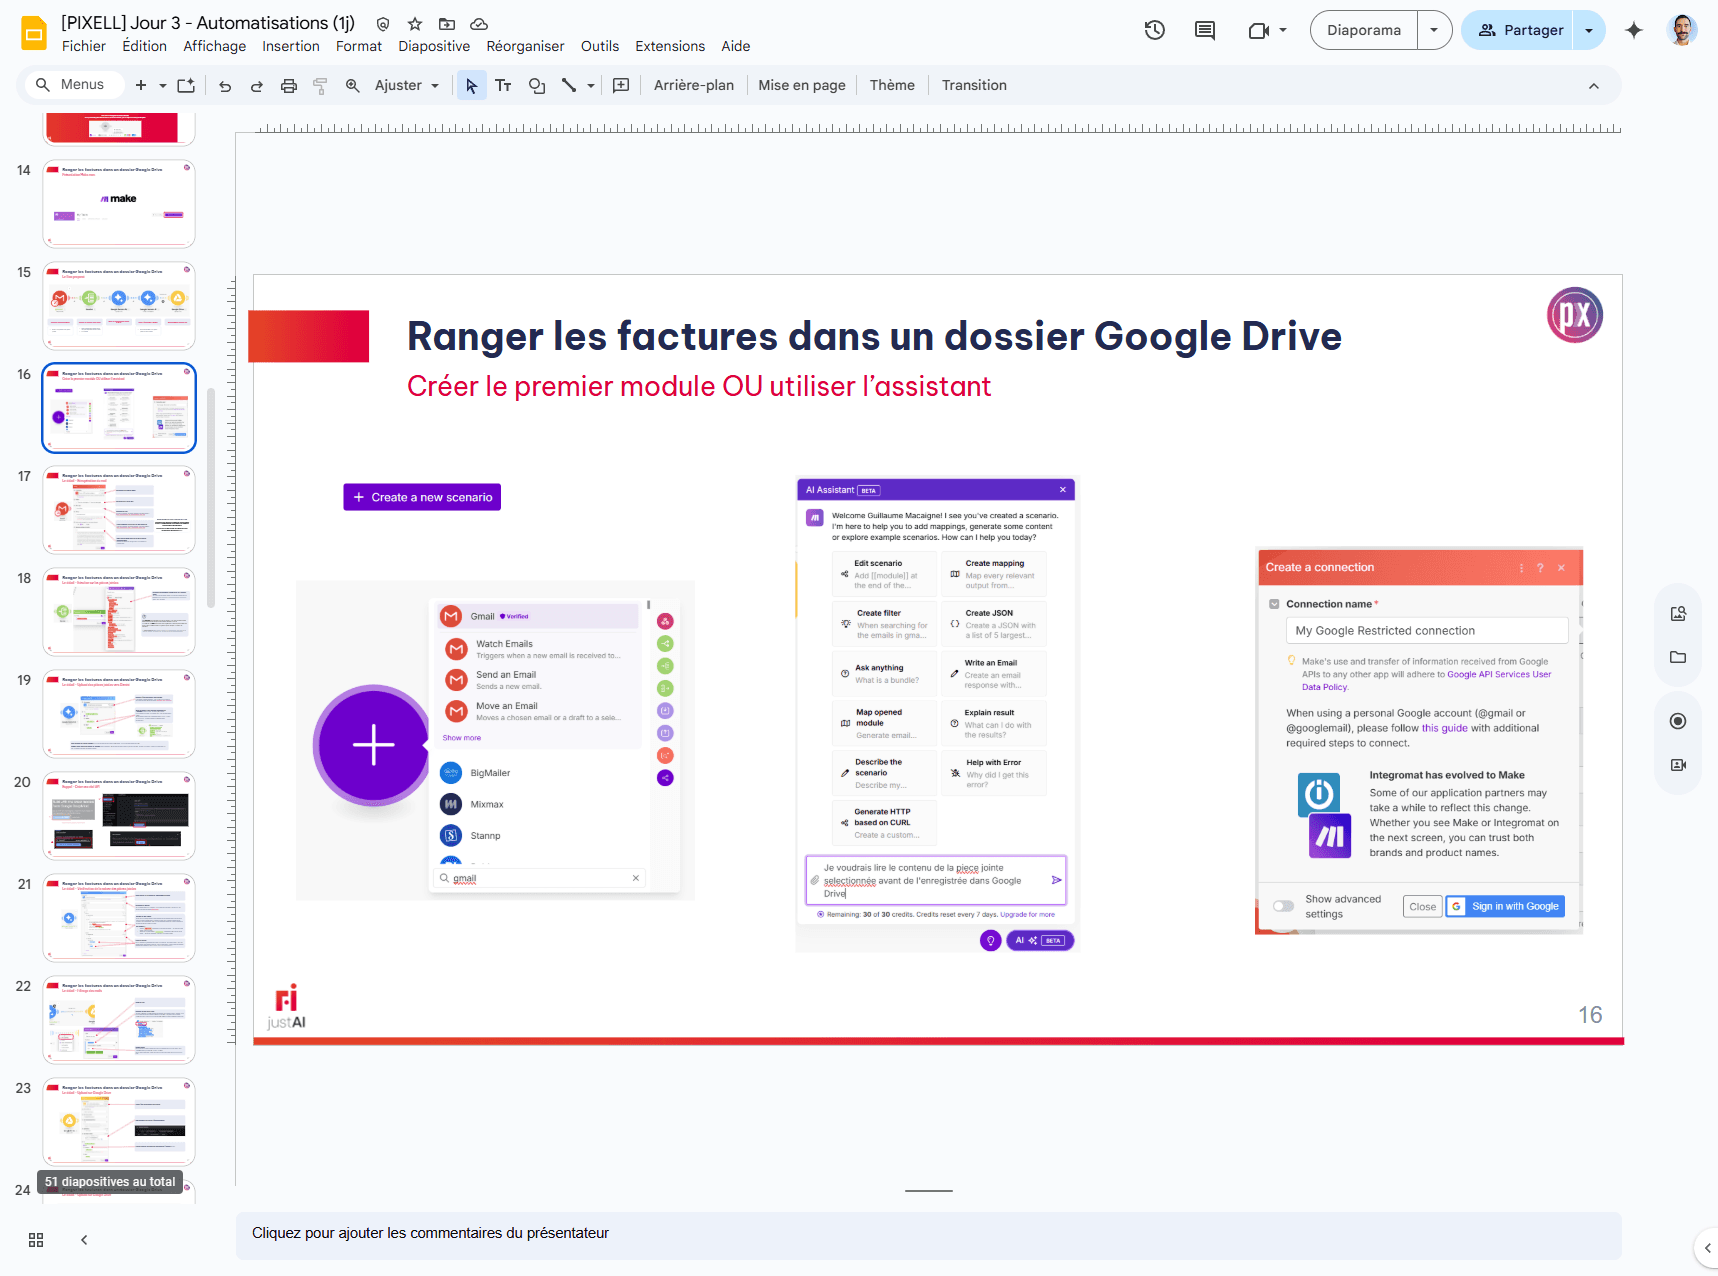Image resolution: width=1718 pixels, height=1276 pixels.
Task: Open the security shield icon beside title
Action: [x=383, y=24]
